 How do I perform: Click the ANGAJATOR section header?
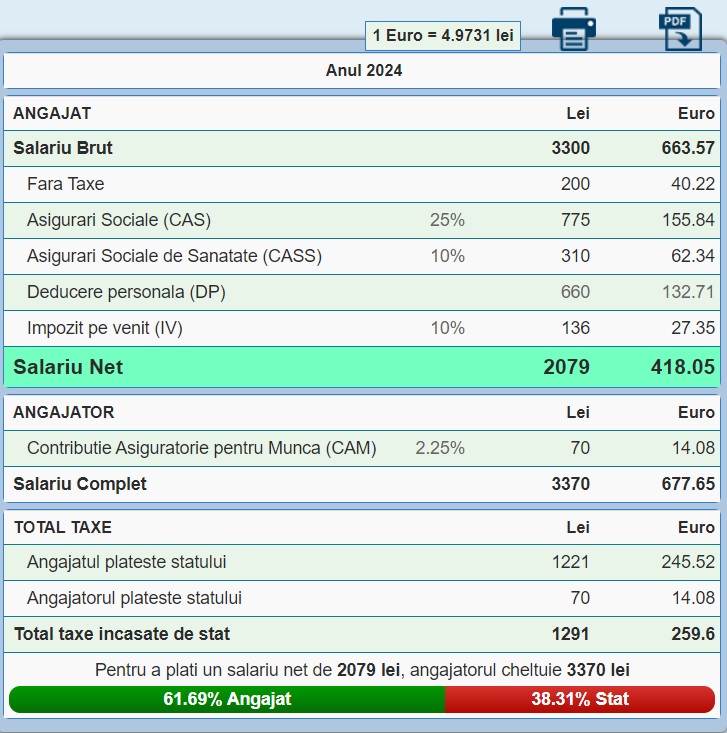[x=64, y=412]
